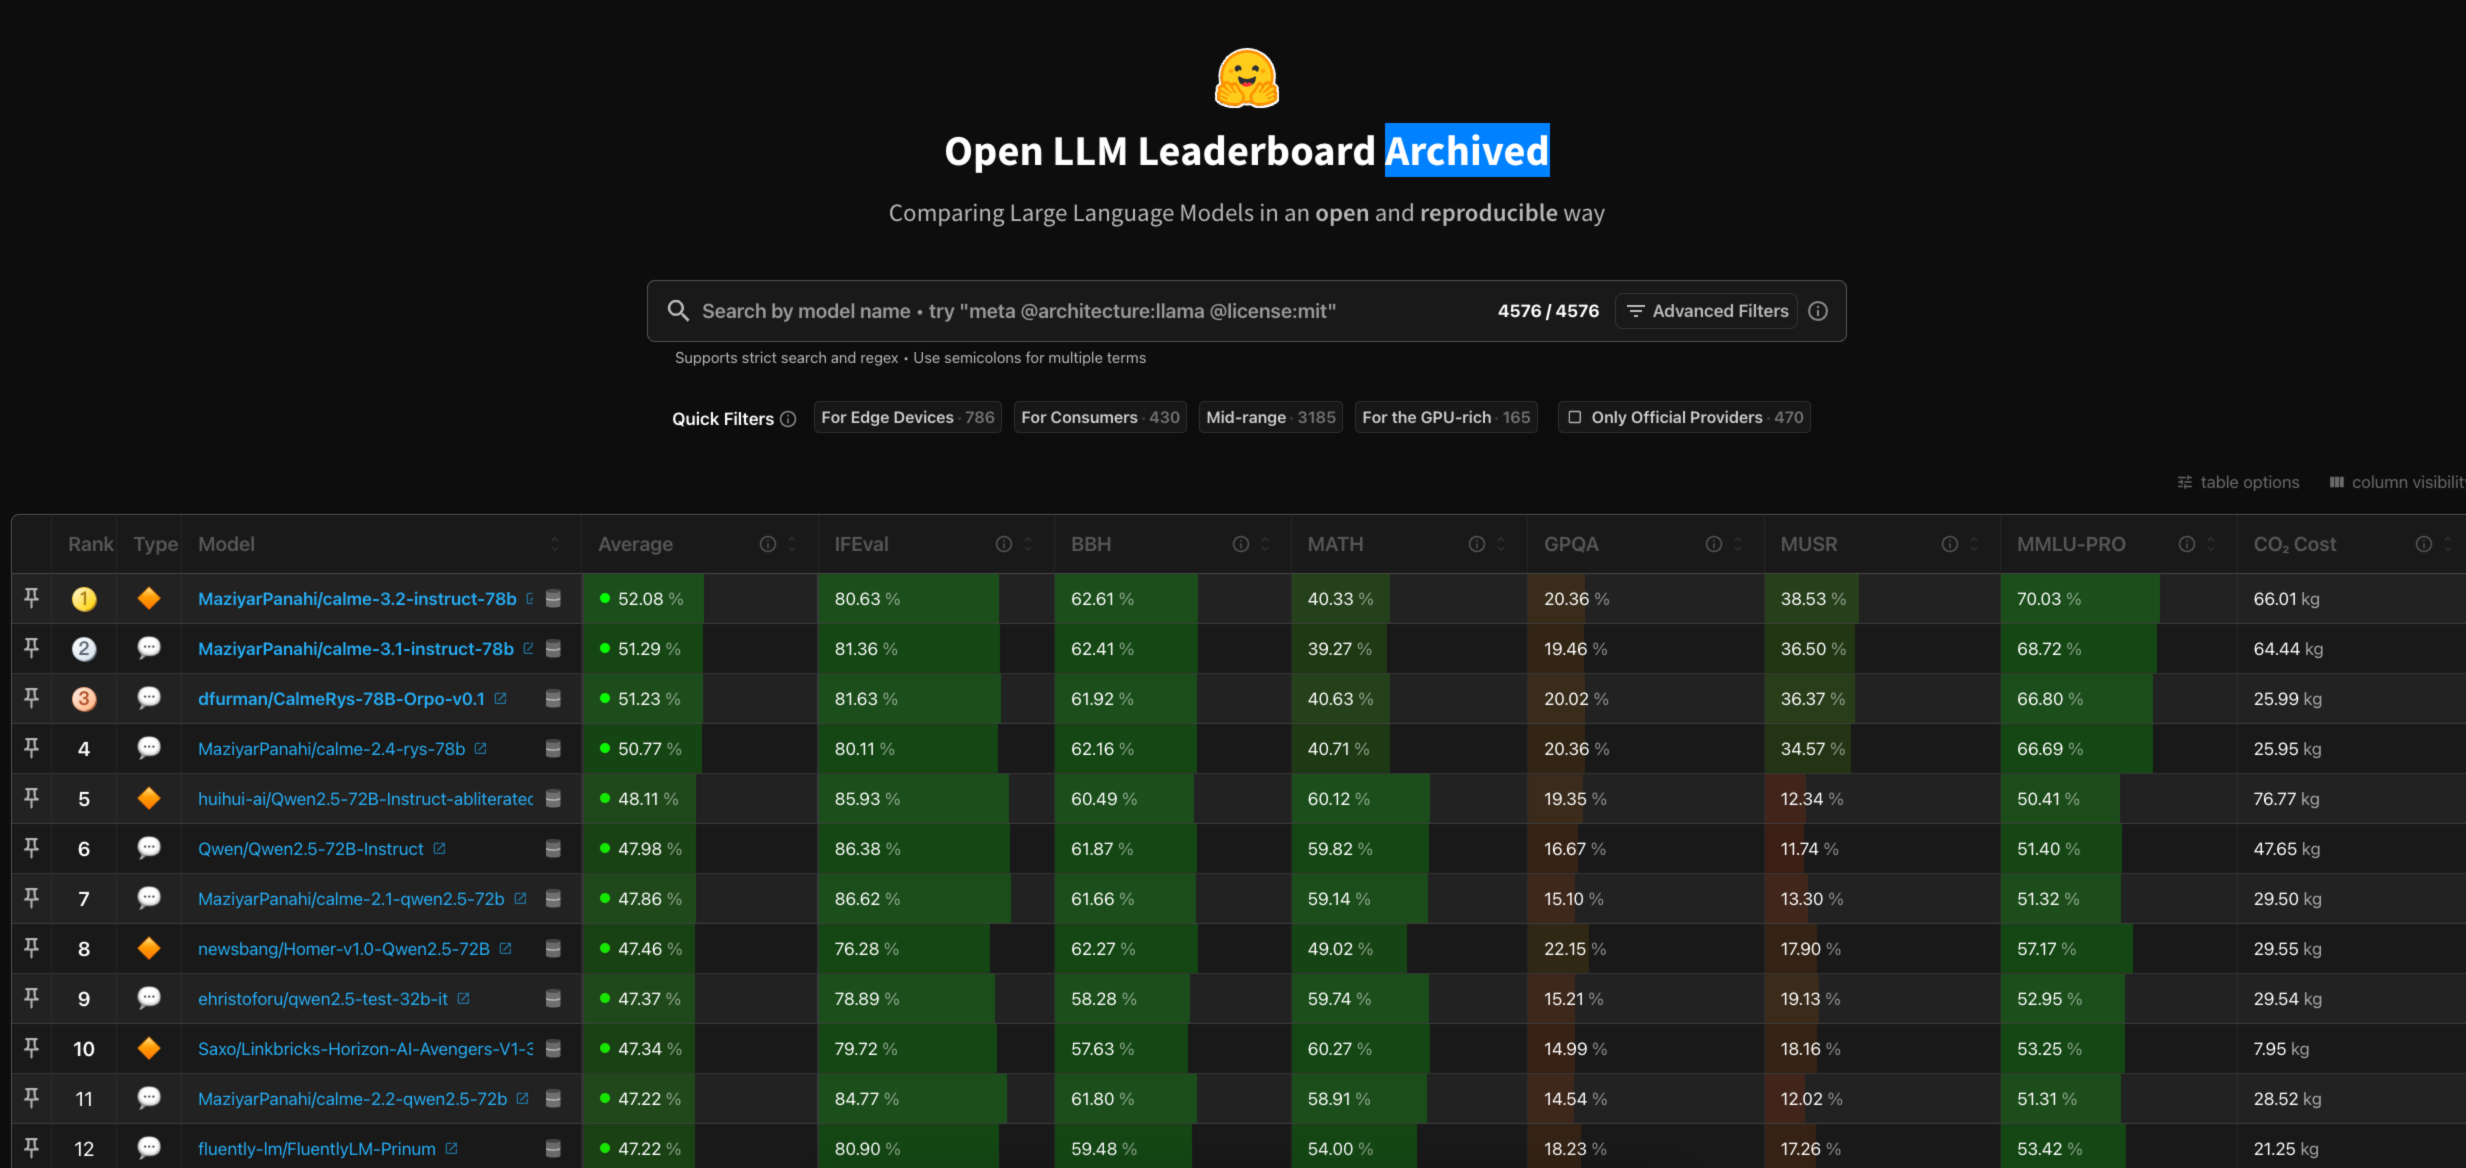
Task: Open fluently-lm/FluentlyLM-Prinum model link
Action: tap(316, 1149)
